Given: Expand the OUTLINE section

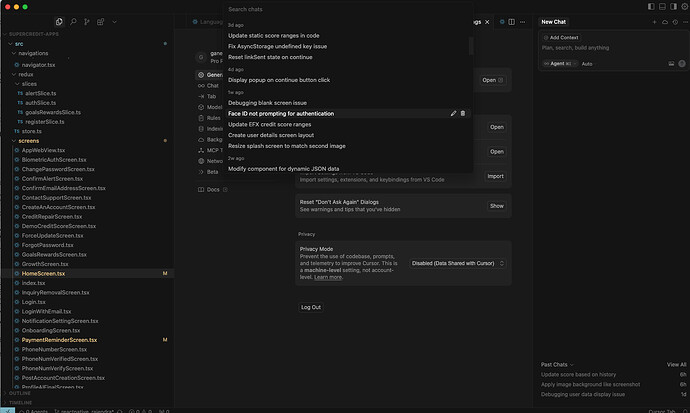Looking at the screenshot, I should point(17,393).
